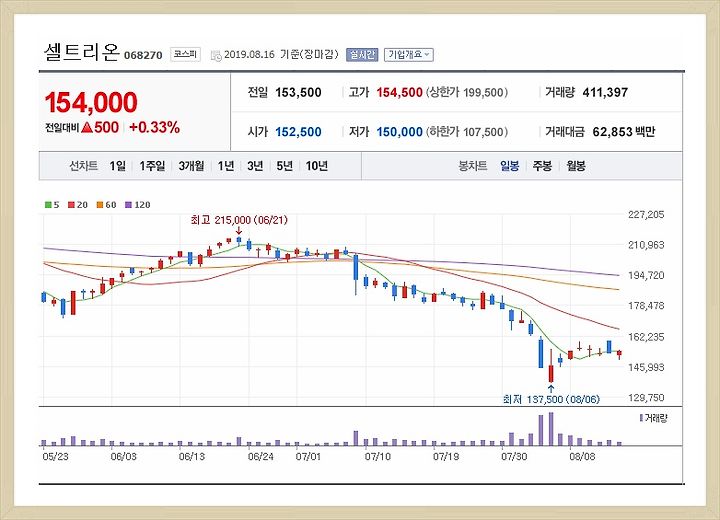Viewport: 720px width, 520px height.
Task: Click the 194,720 price axis label
Action: (x=646, y=275)
